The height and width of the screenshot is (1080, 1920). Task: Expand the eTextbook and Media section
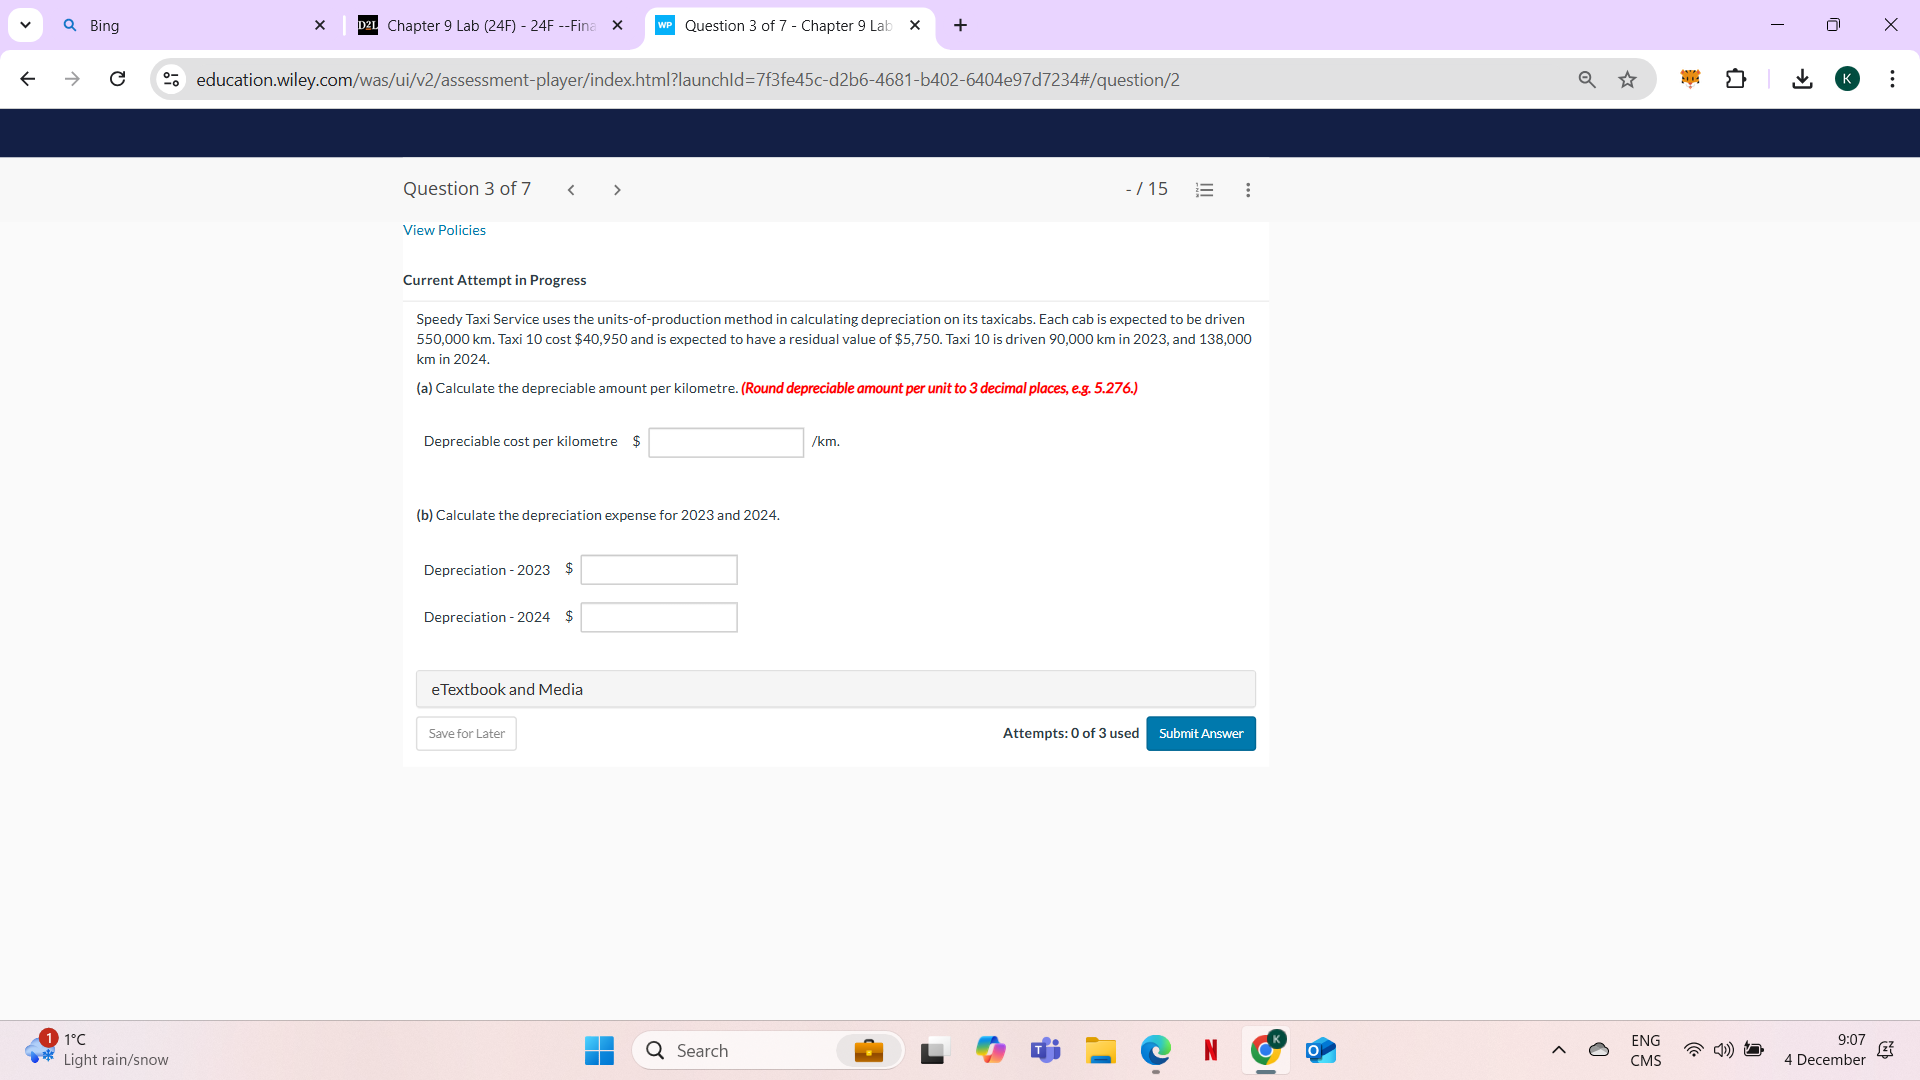pyautogui.click(x=835, y=689)
